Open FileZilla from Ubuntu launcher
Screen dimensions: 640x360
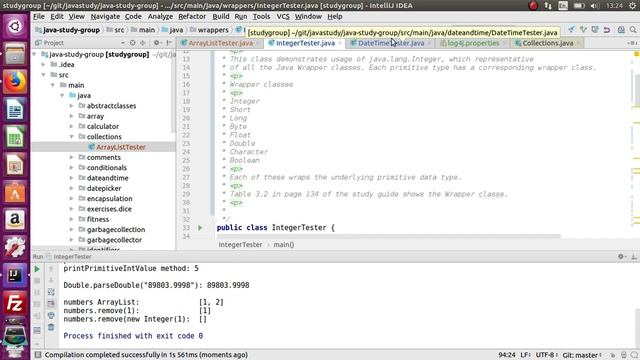point(15,303)
